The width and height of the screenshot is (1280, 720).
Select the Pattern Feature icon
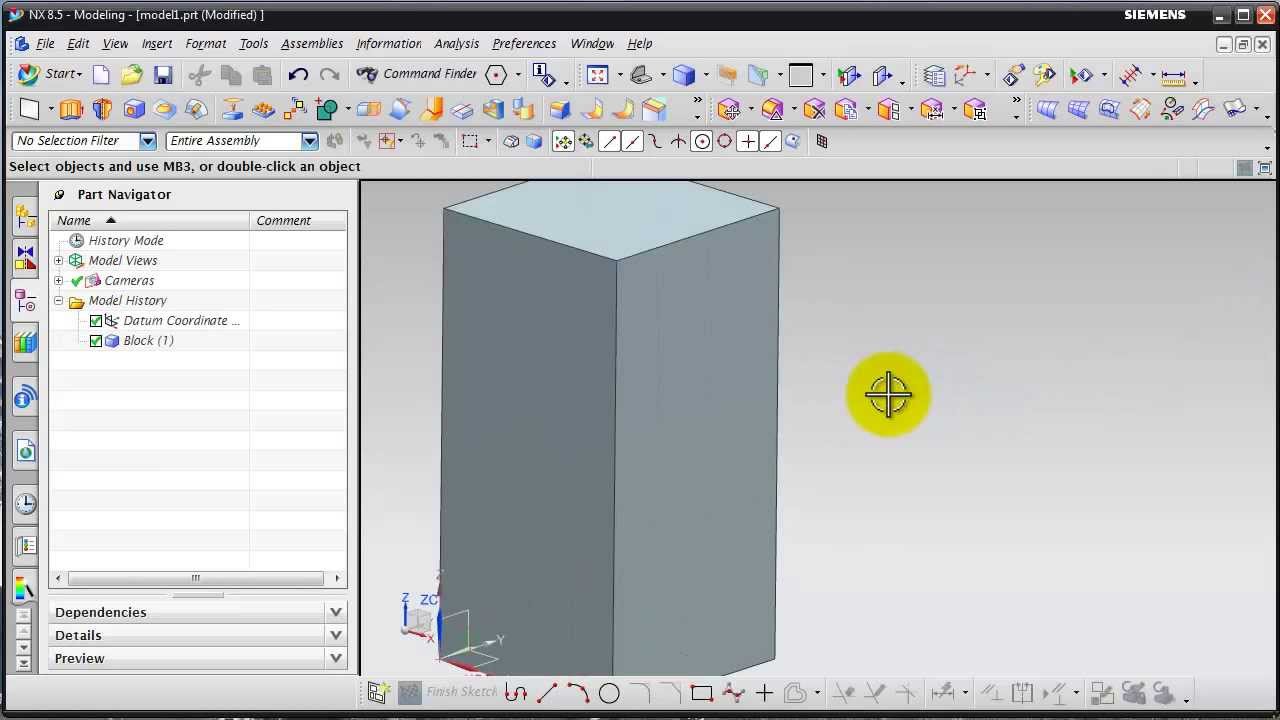click(x=295, y=109)
